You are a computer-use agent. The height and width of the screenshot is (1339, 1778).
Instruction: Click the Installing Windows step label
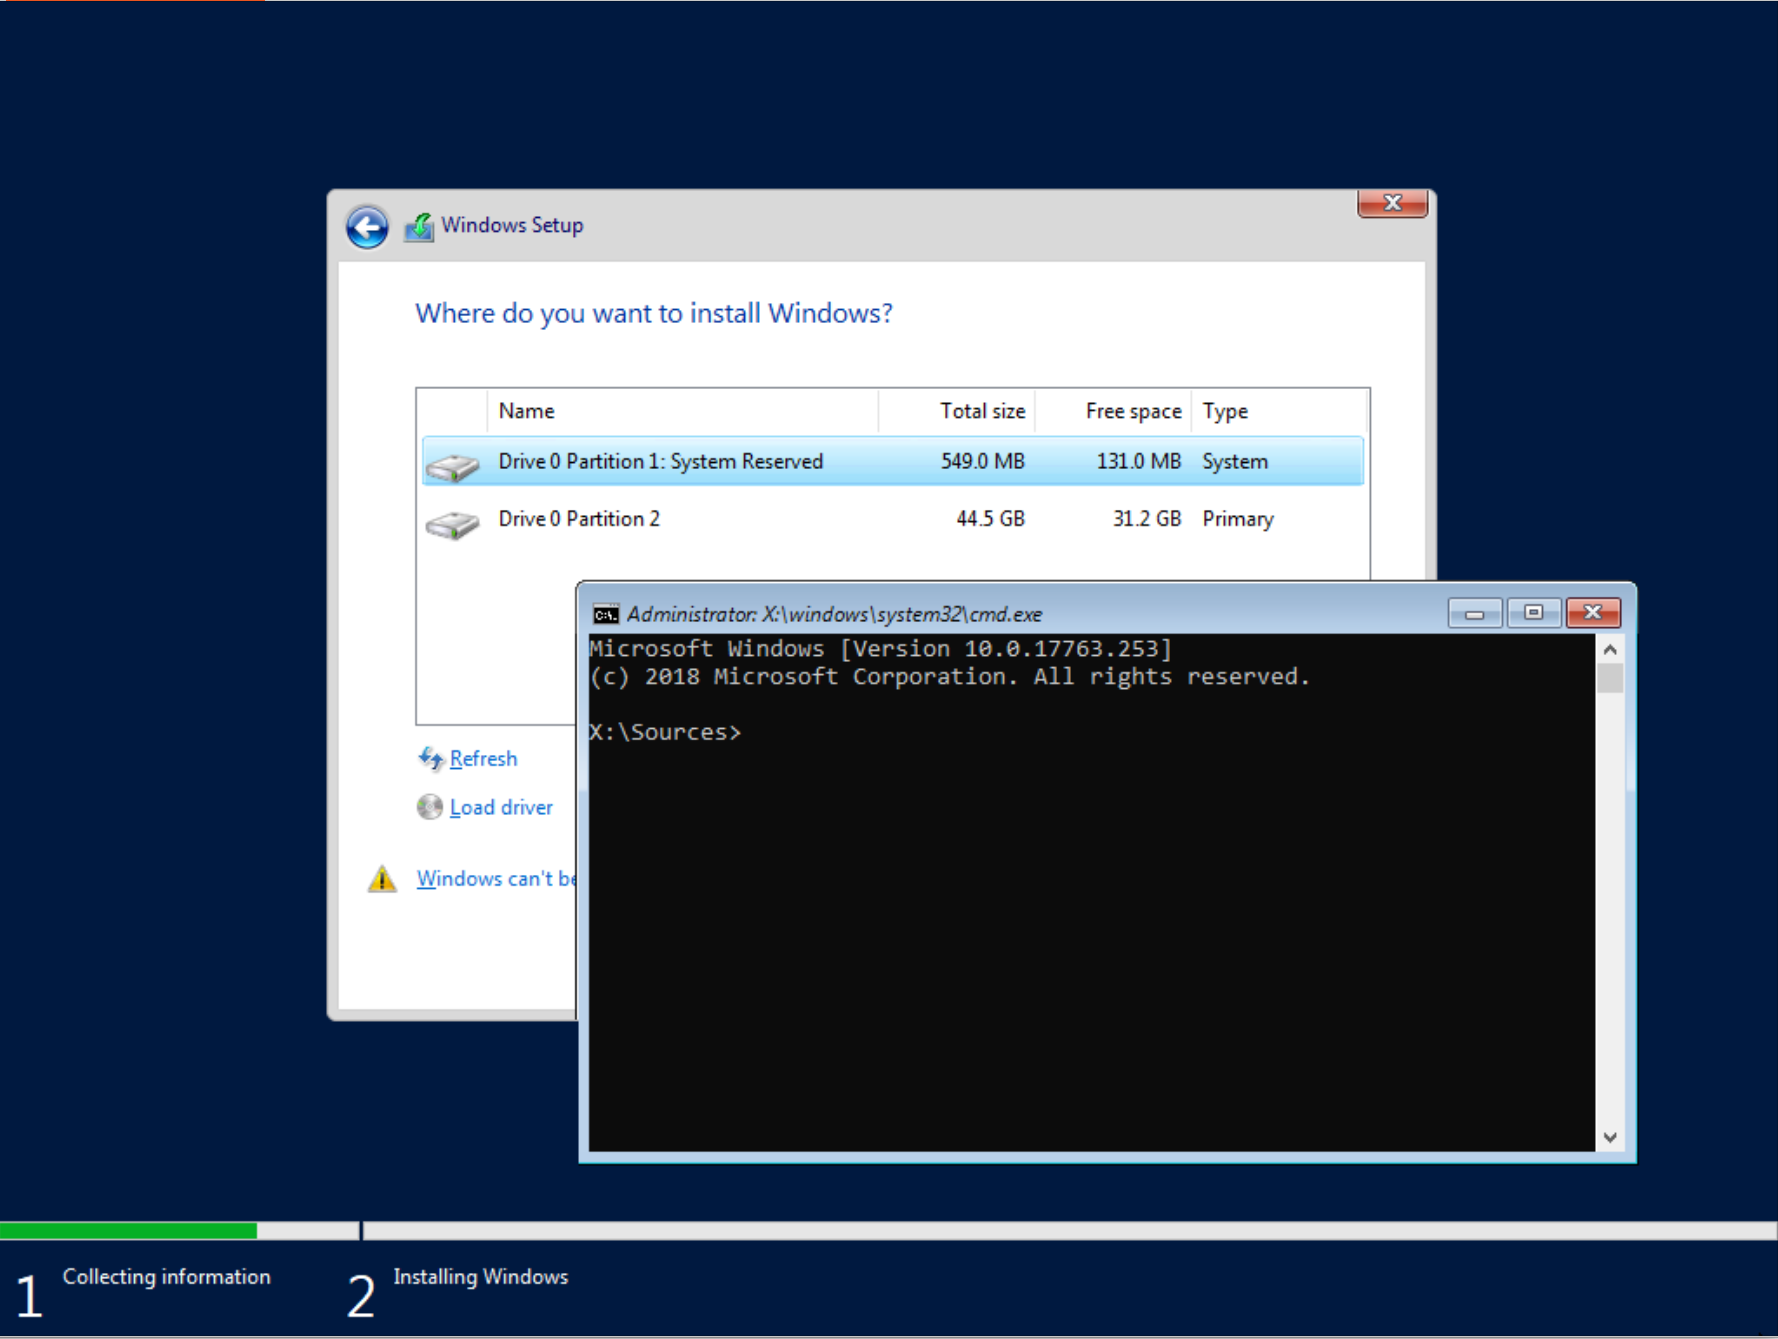pyautogui.click(x=480, y=1277)
